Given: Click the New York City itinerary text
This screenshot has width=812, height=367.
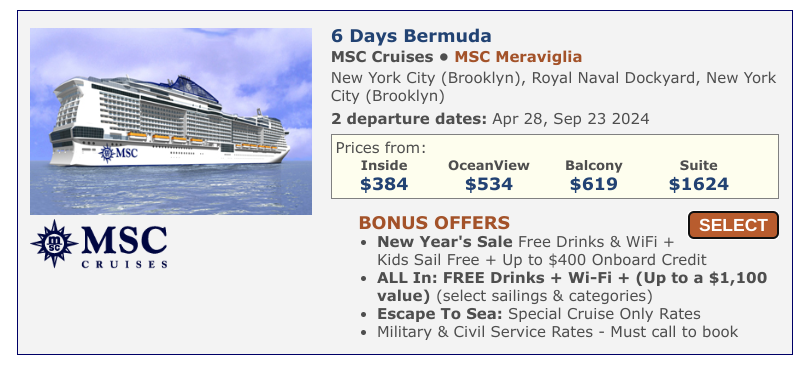Looking at the screenshot, I should pos(553,87).
